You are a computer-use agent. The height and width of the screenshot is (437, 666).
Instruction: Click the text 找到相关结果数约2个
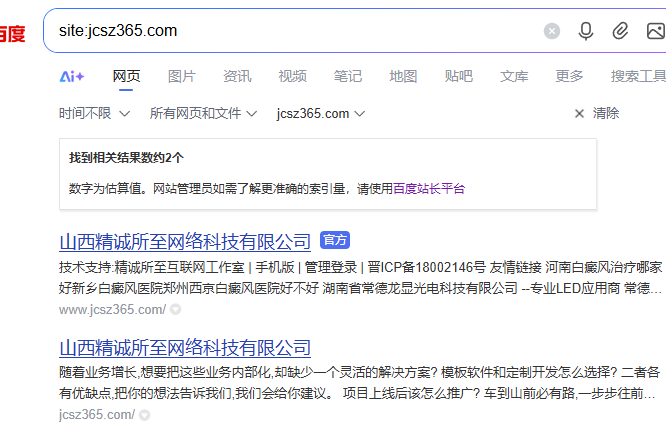(126, 158)
